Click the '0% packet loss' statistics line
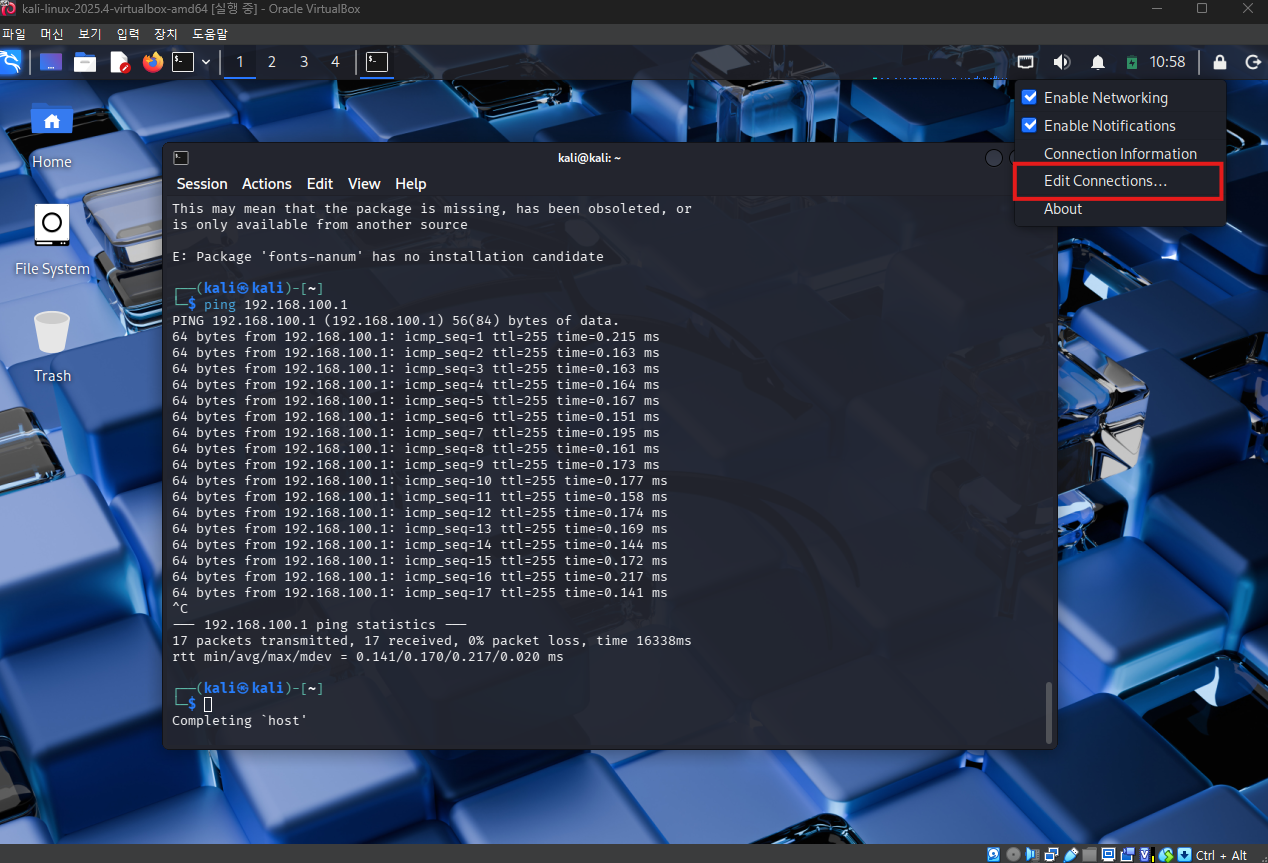Screen dimensions: 1268x863 pos(431,641)
